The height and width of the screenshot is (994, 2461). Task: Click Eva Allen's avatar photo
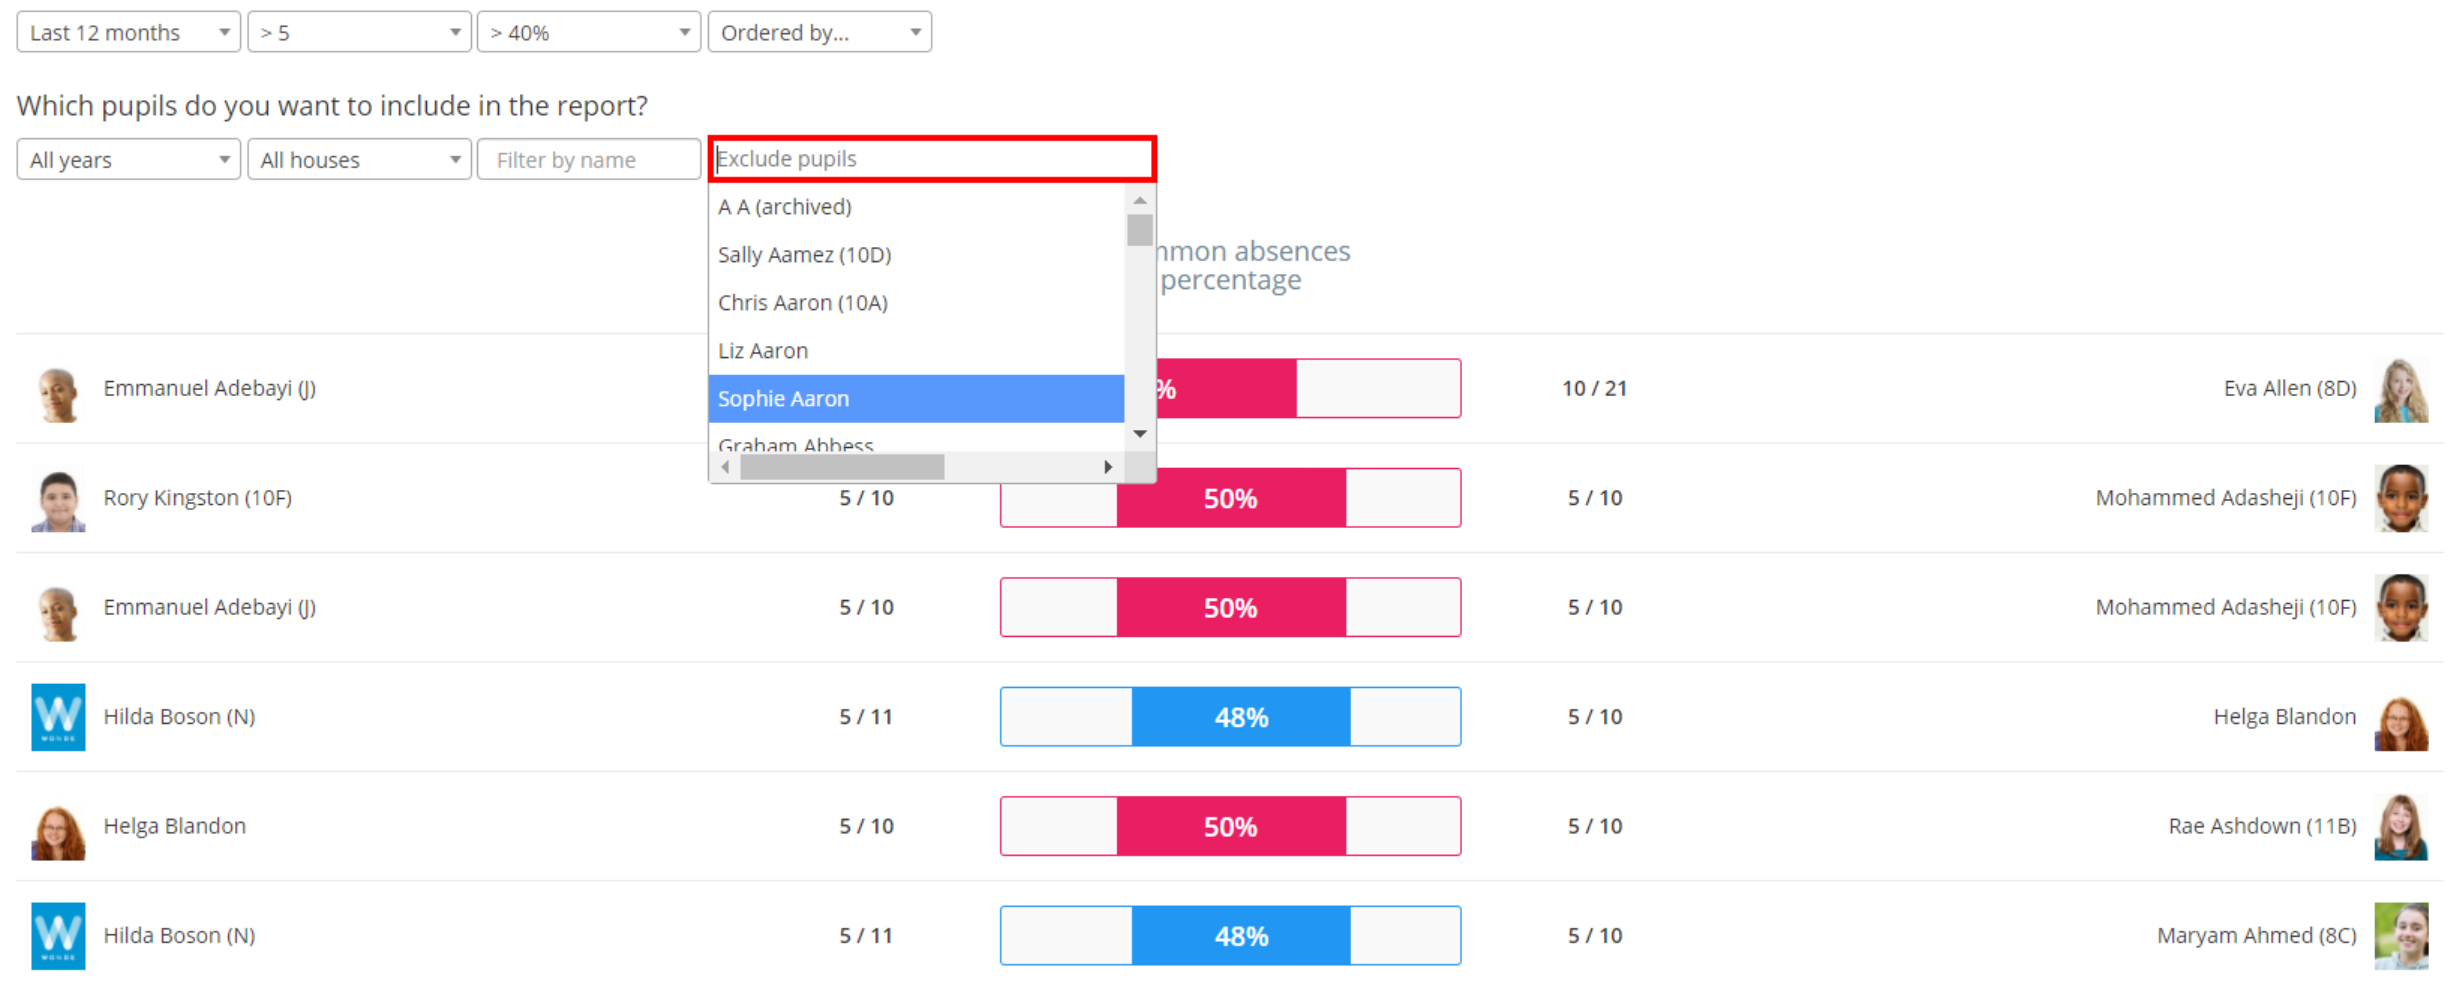pos(2400,389)
